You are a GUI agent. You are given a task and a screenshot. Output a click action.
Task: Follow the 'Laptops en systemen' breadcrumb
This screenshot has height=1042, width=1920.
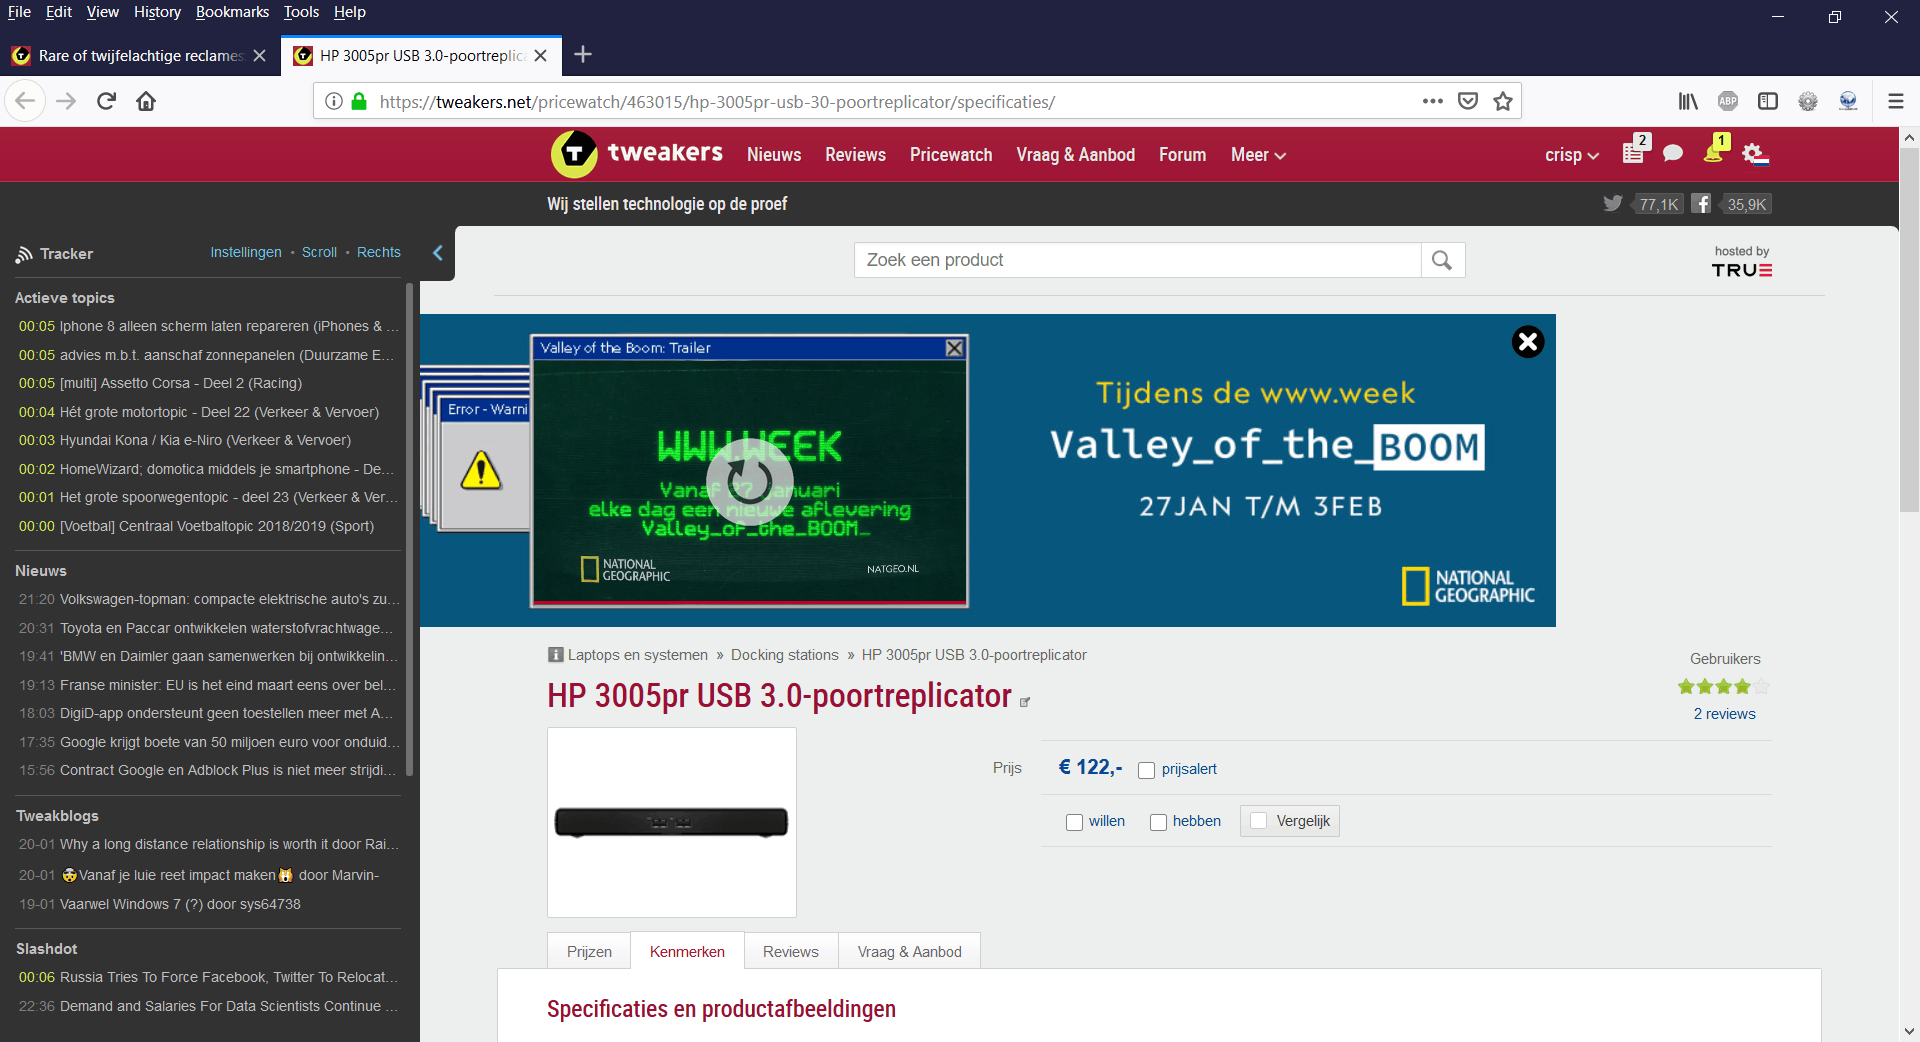click(x=638, y=655)
